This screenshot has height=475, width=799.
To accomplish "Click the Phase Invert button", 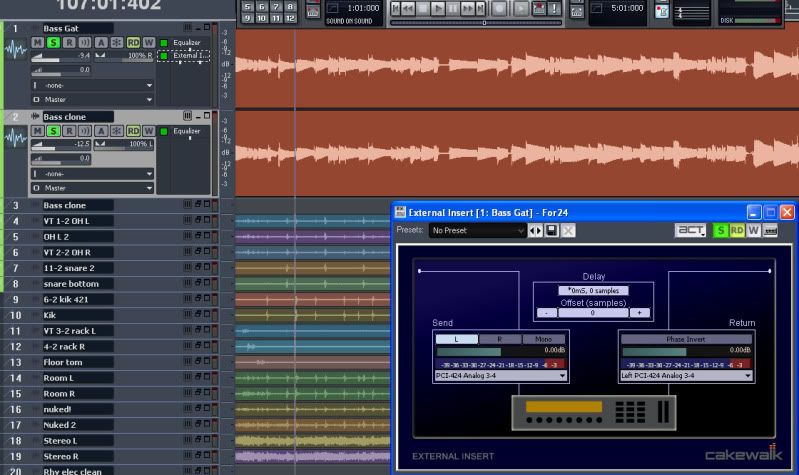I will pyautogui.click(x=686, y=339).
